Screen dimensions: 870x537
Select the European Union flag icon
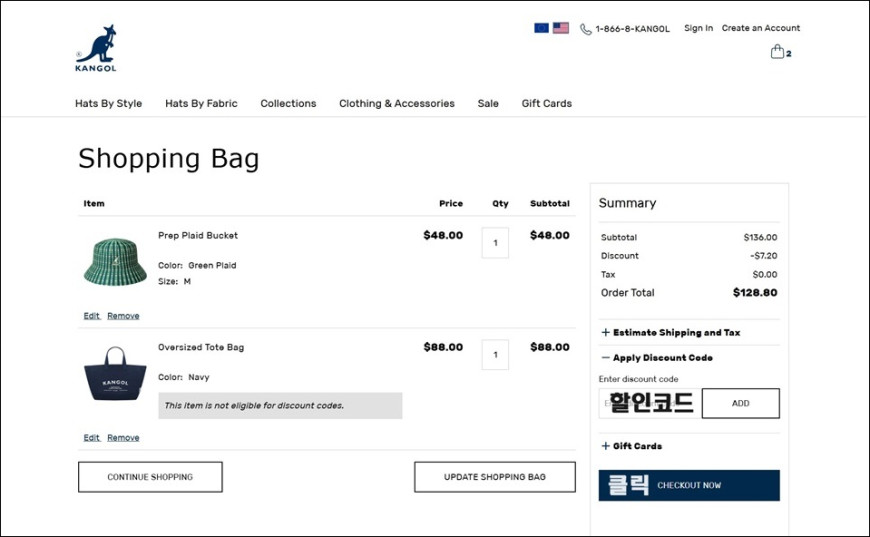[541, 28]
